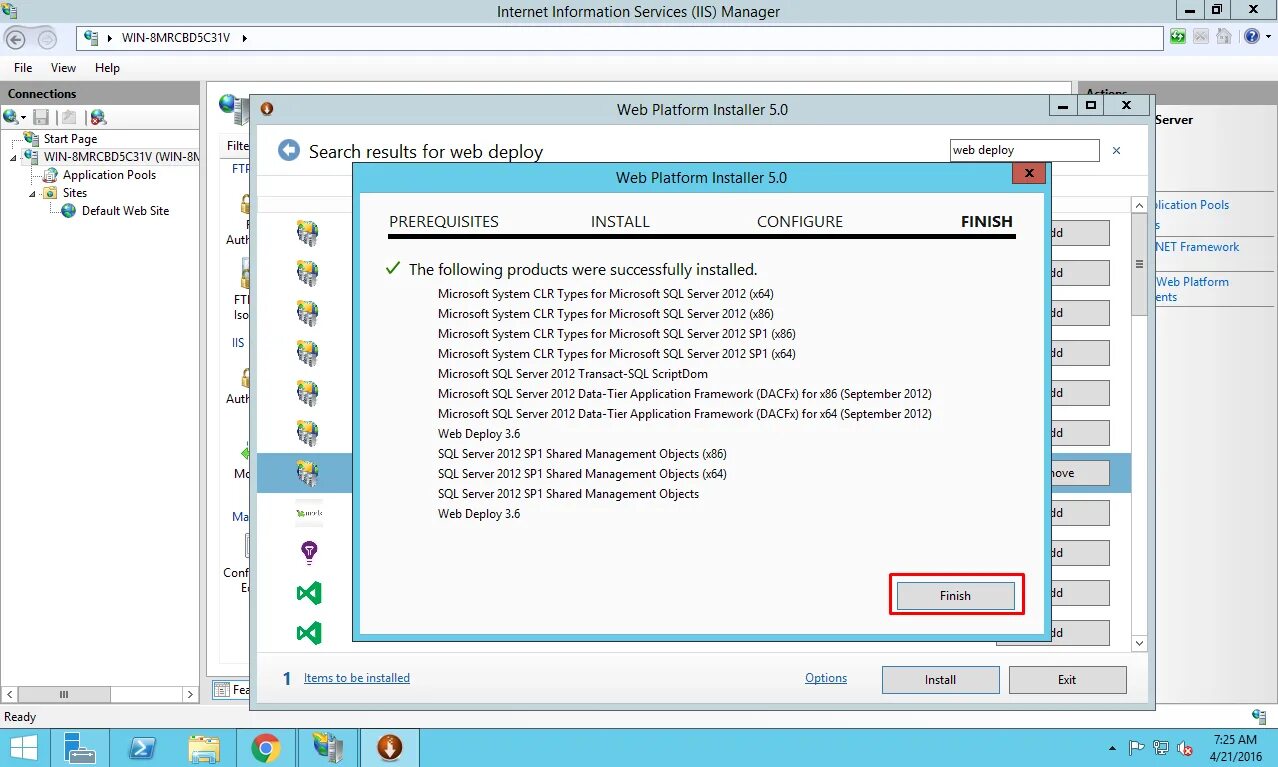
Task: Collapse the Sites tree node
Action: [32, 194]
